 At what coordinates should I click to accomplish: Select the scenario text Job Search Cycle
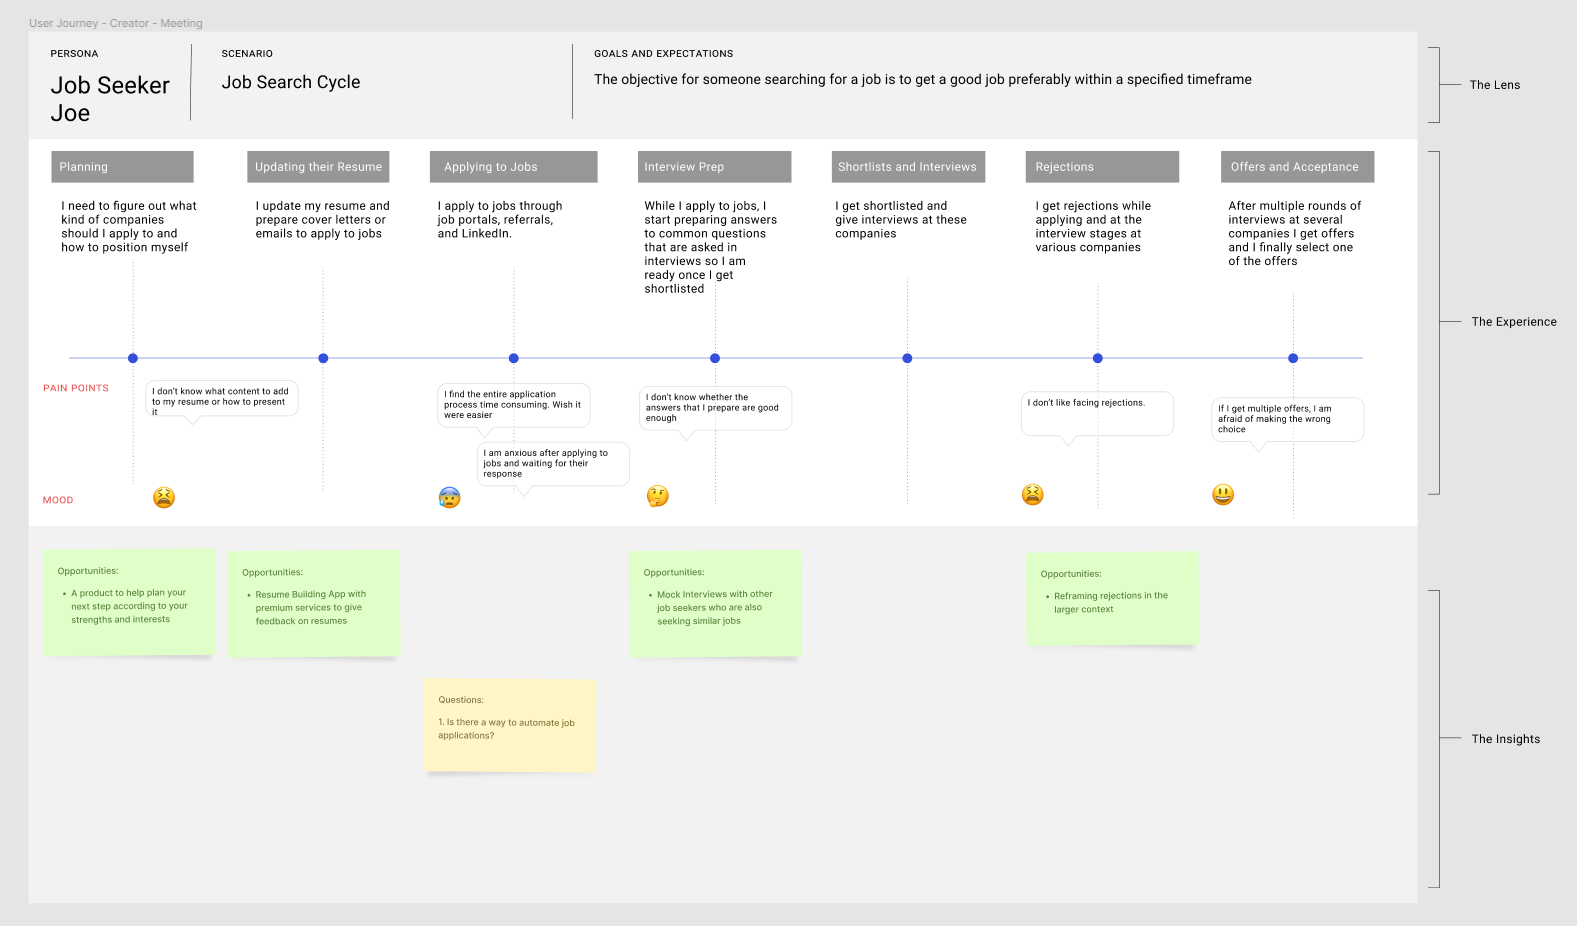[291, 82]
